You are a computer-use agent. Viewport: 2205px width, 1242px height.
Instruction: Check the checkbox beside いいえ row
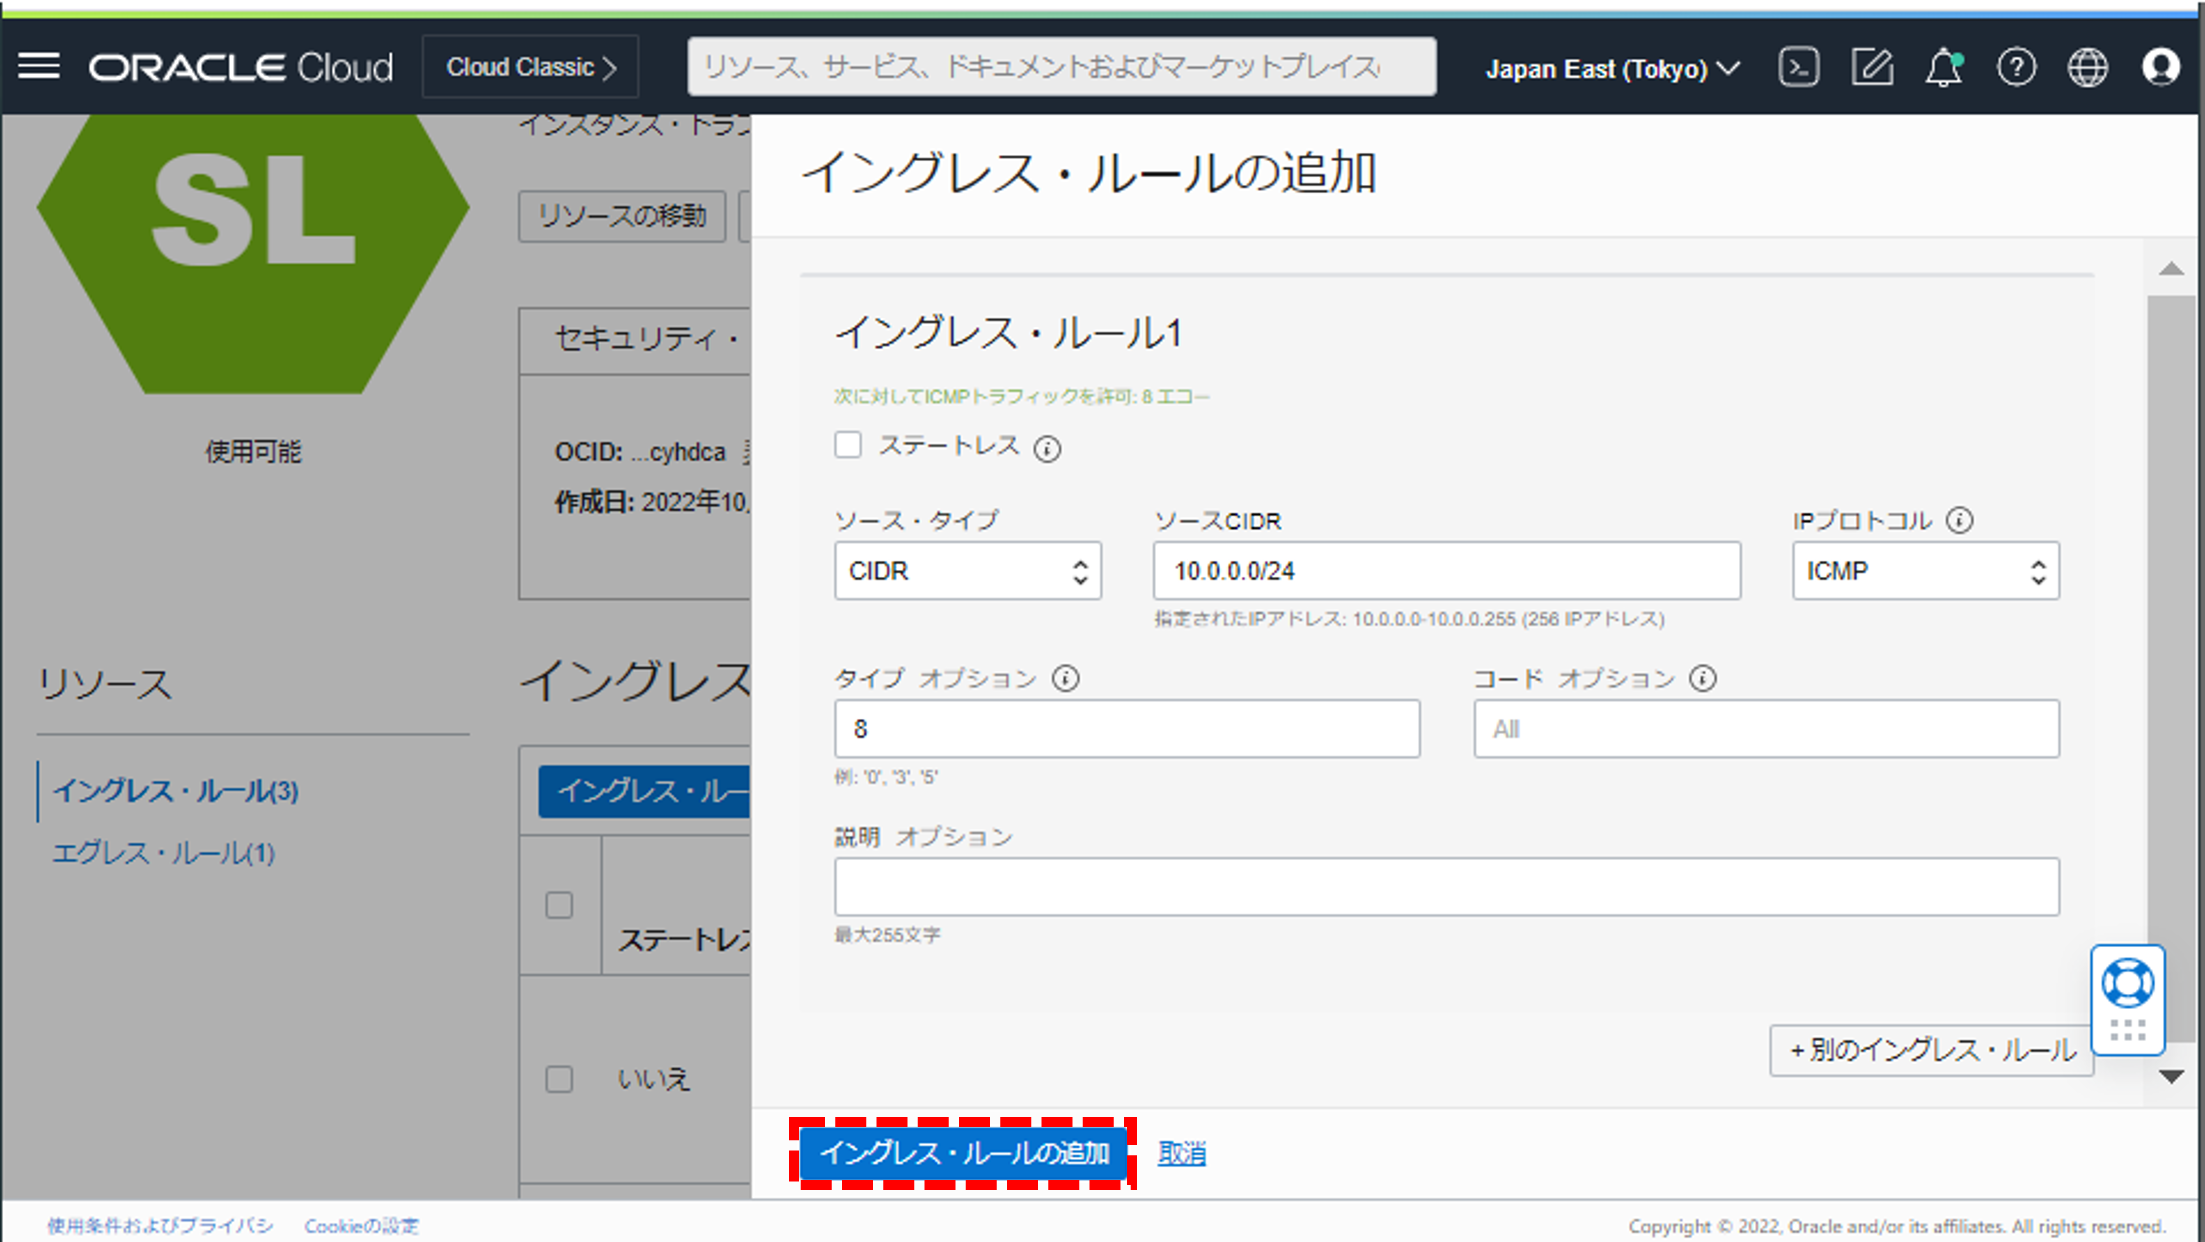point(558,1080)
